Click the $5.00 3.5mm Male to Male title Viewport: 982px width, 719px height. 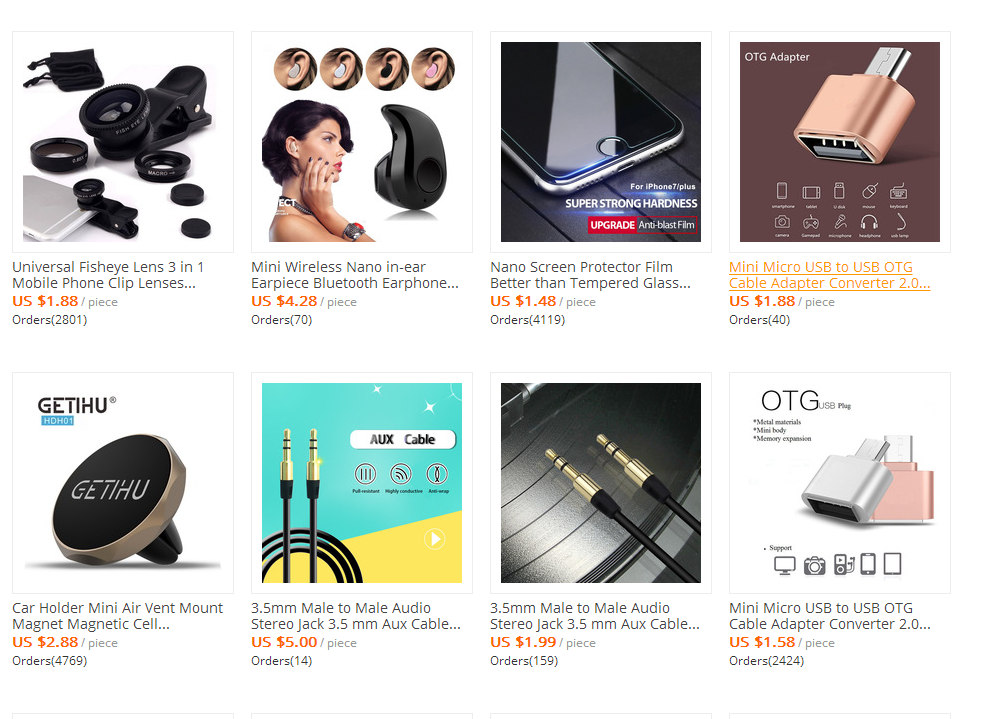[x=356, y=616]
